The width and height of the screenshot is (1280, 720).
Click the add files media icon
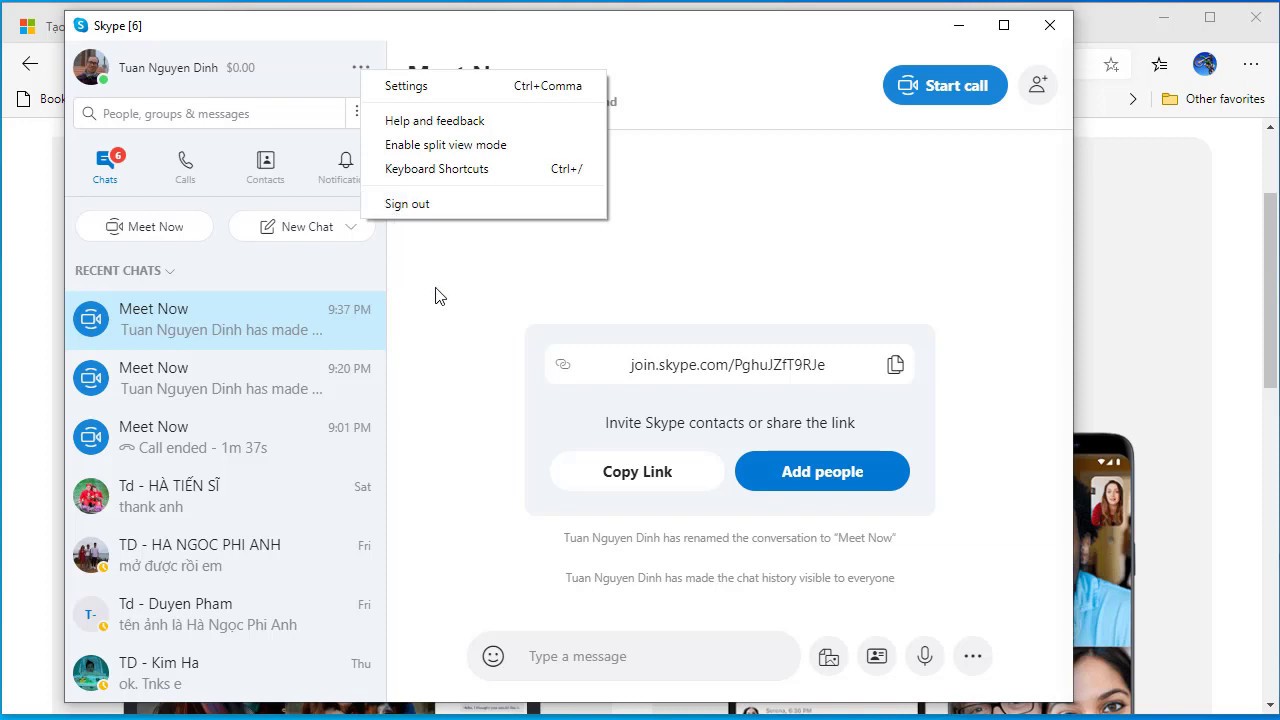[829, 657]
